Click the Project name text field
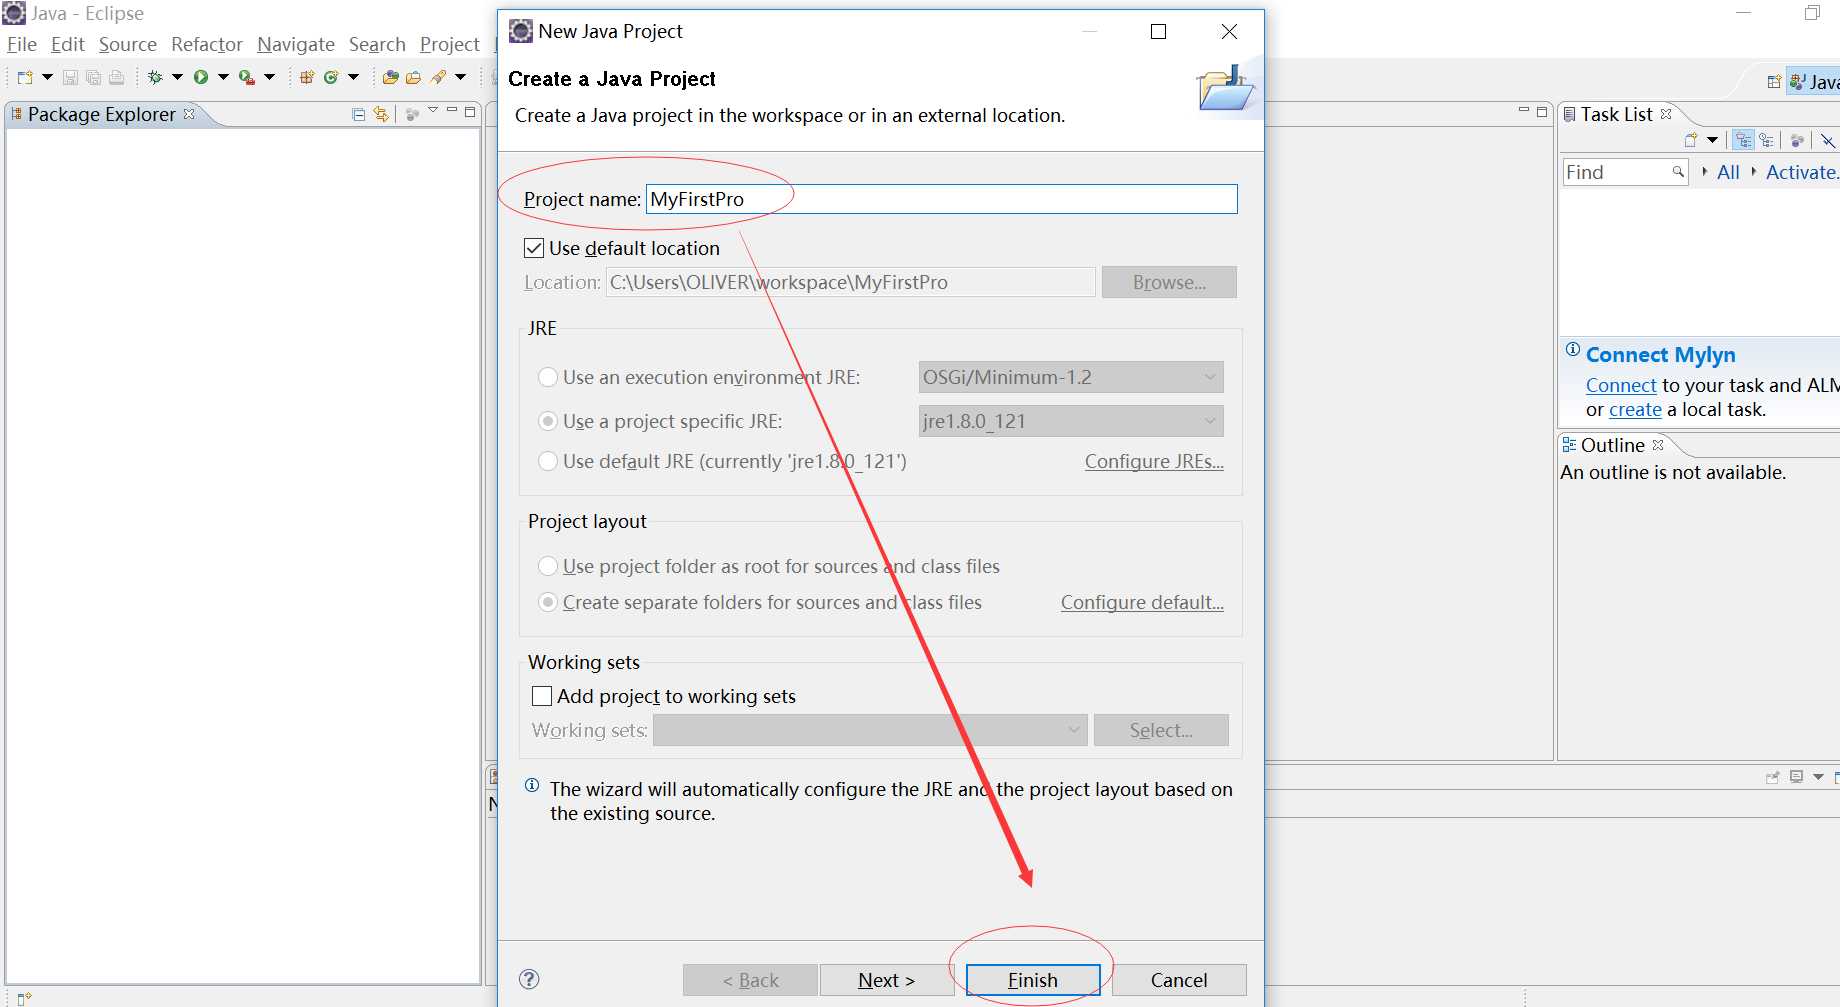The height and width of the screenshot is (1007, 1840). coord(941,199)
